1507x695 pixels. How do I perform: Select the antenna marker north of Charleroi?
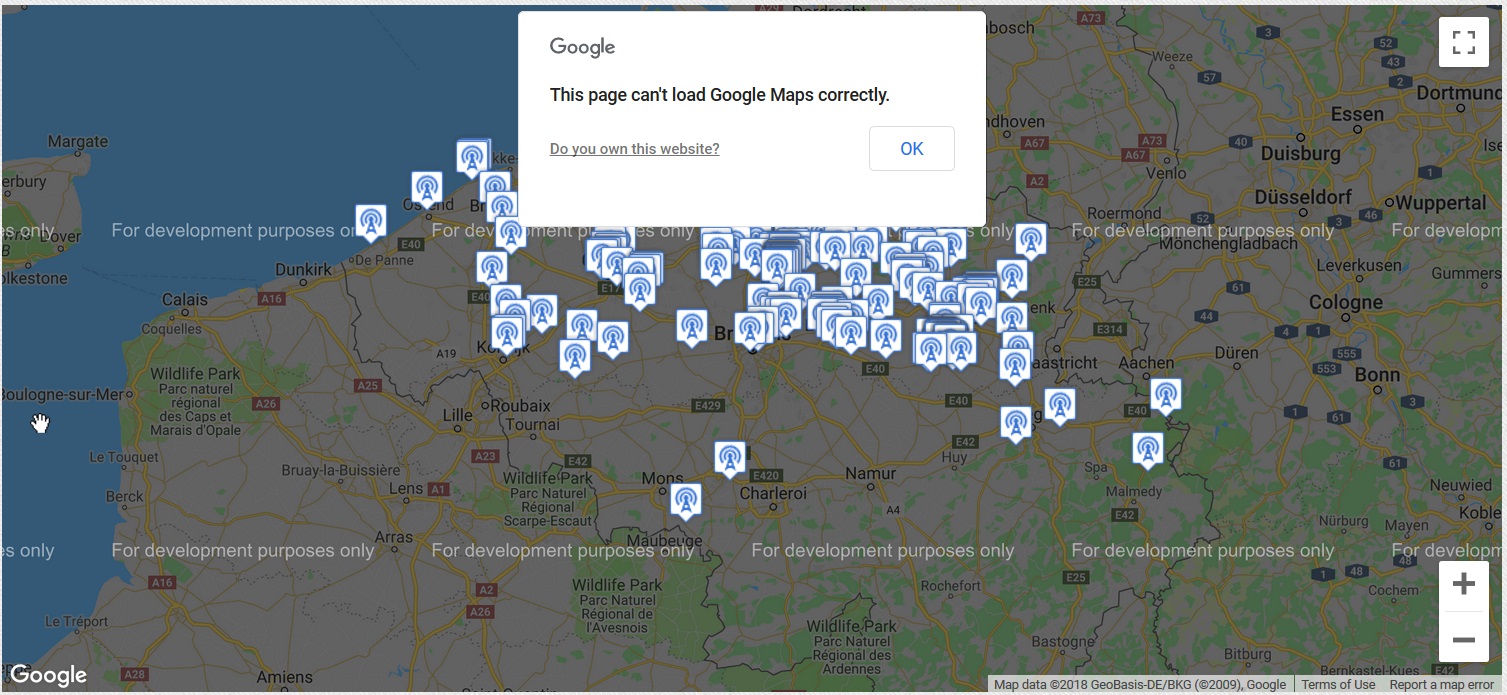730,457
